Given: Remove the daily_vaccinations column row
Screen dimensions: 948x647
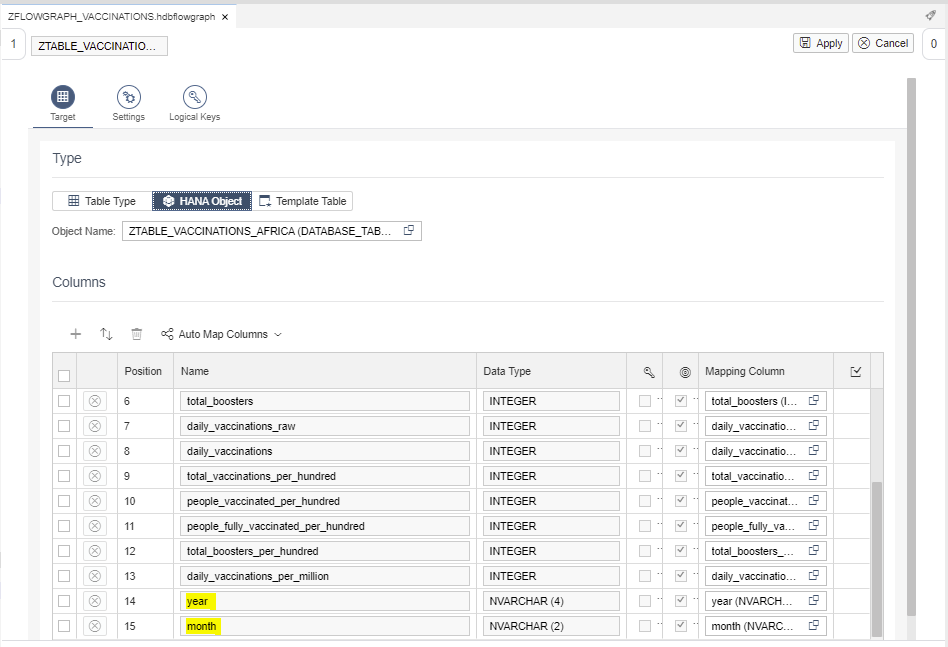Looking at the screenshot, I should 95,451.
